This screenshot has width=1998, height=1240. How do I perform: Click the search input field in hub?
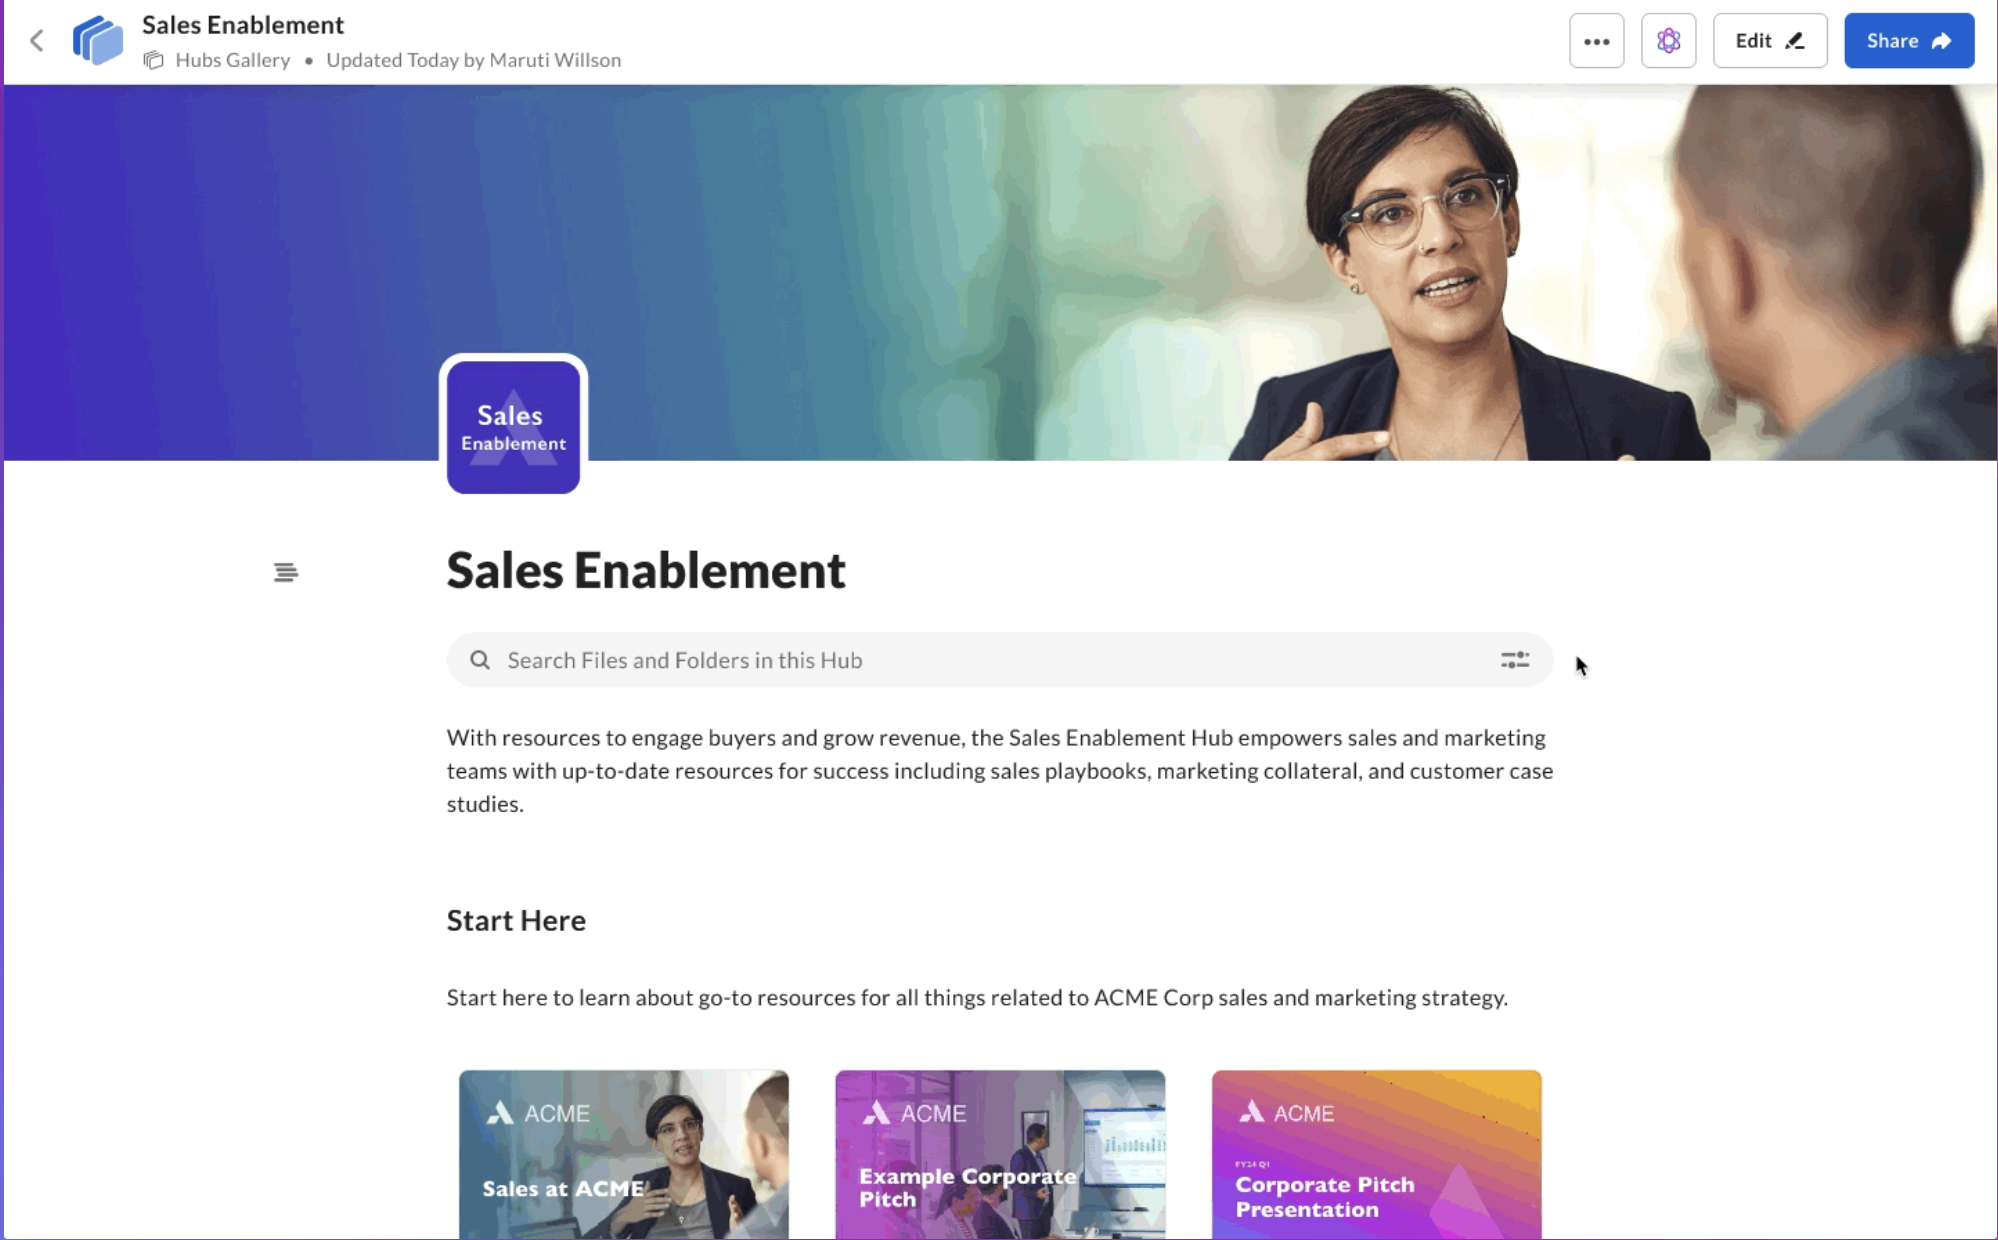(x=995, y=659)
